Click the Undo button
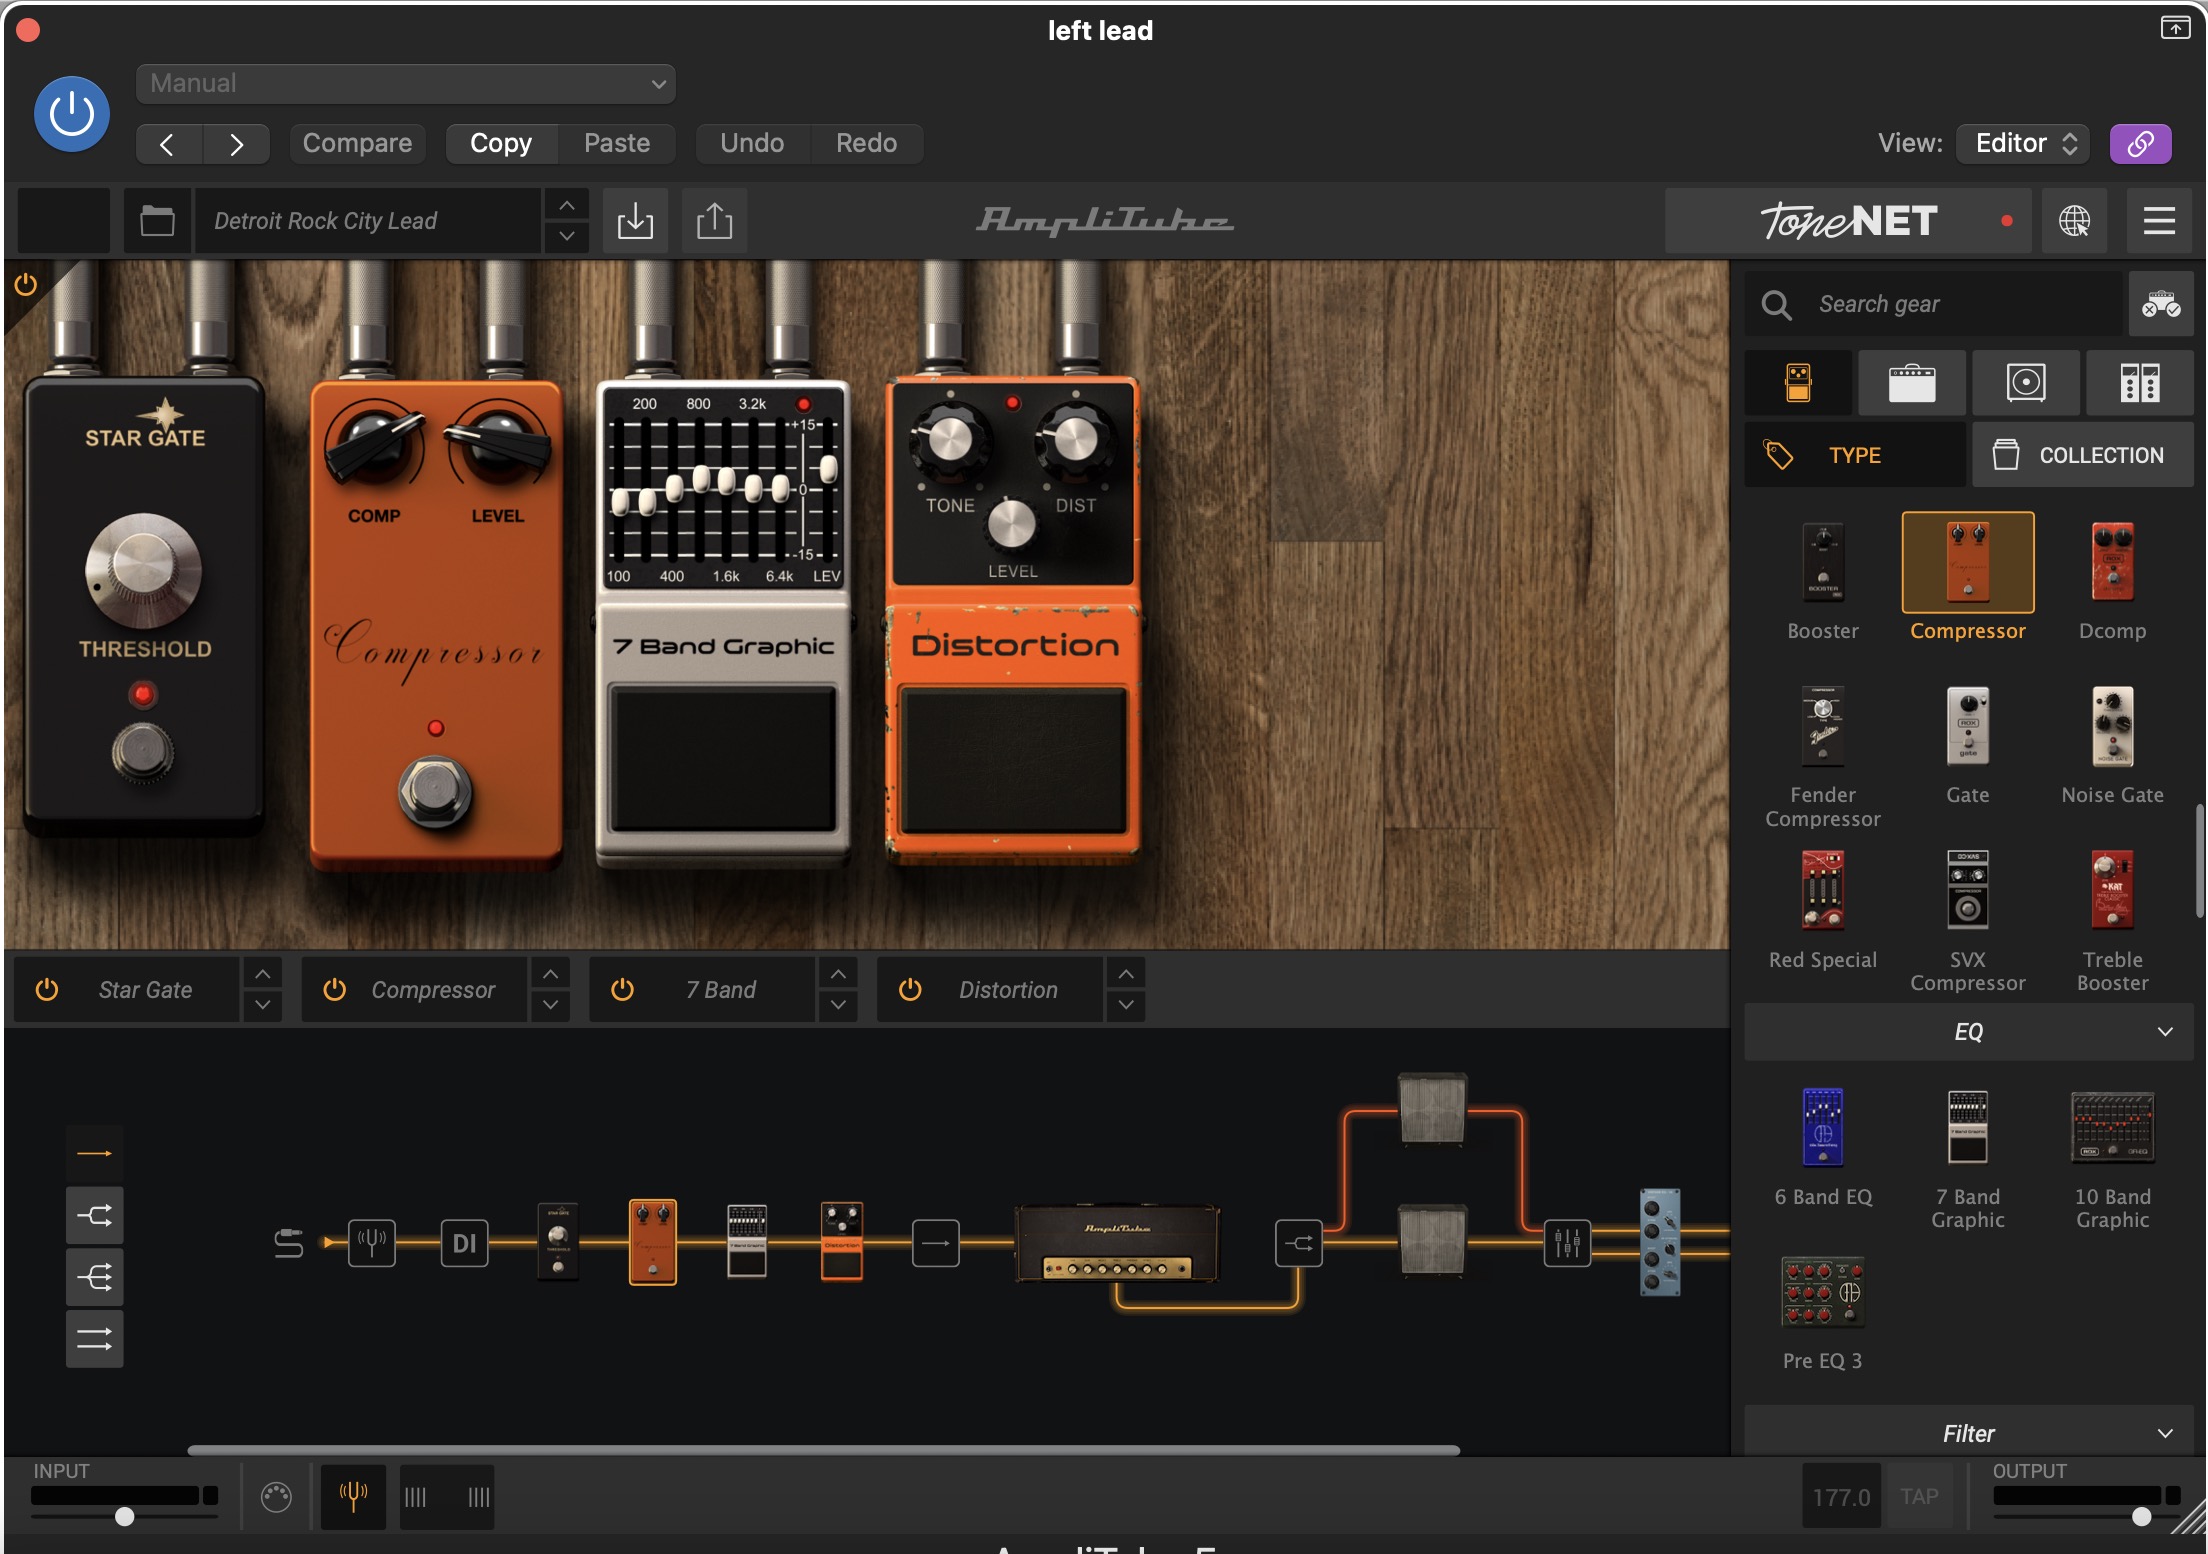The image size is (2208, 1554). pyautogui.click(x=752, y=143)
